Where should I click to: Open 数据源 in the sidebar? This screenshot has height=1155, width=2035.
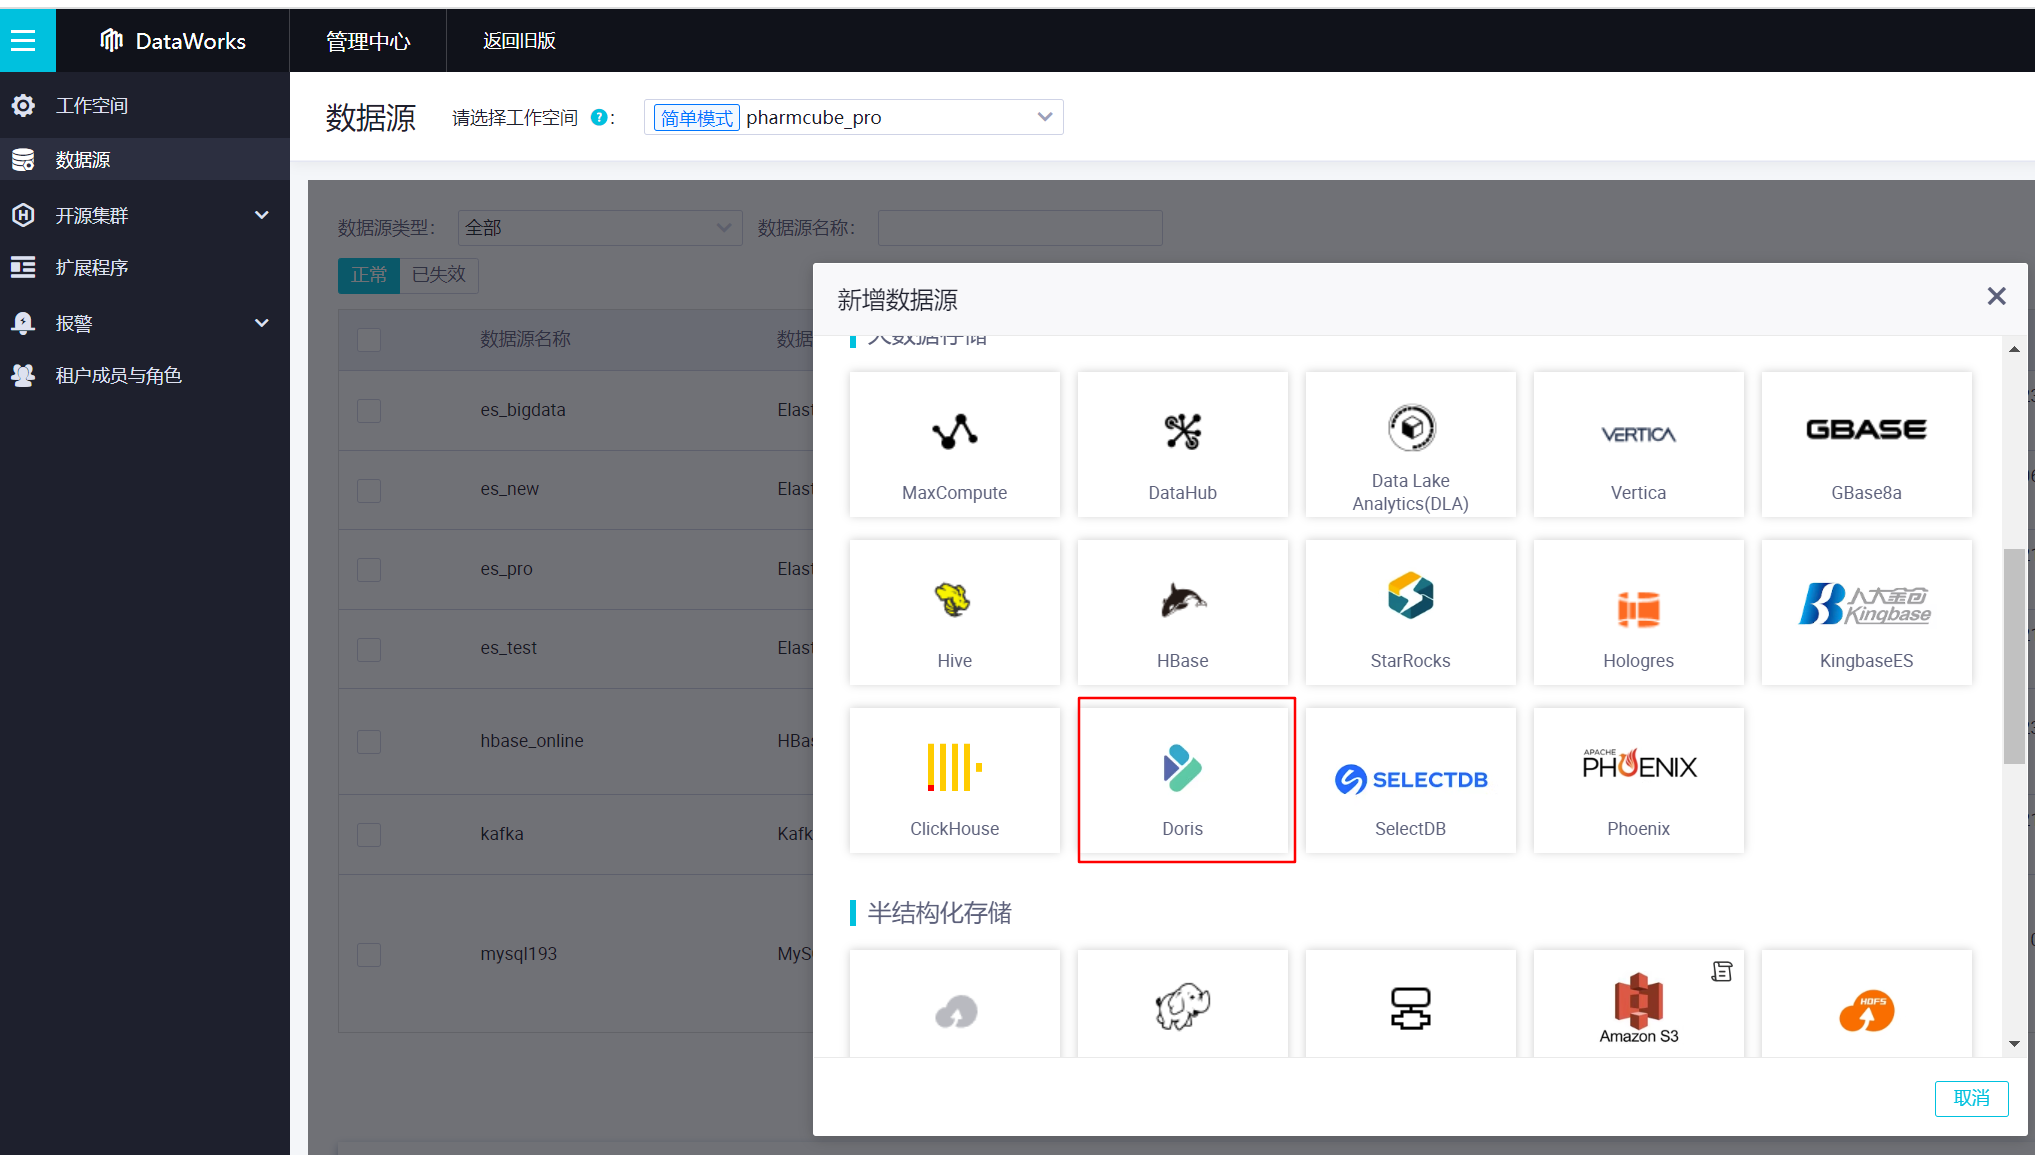pos(145,159)
